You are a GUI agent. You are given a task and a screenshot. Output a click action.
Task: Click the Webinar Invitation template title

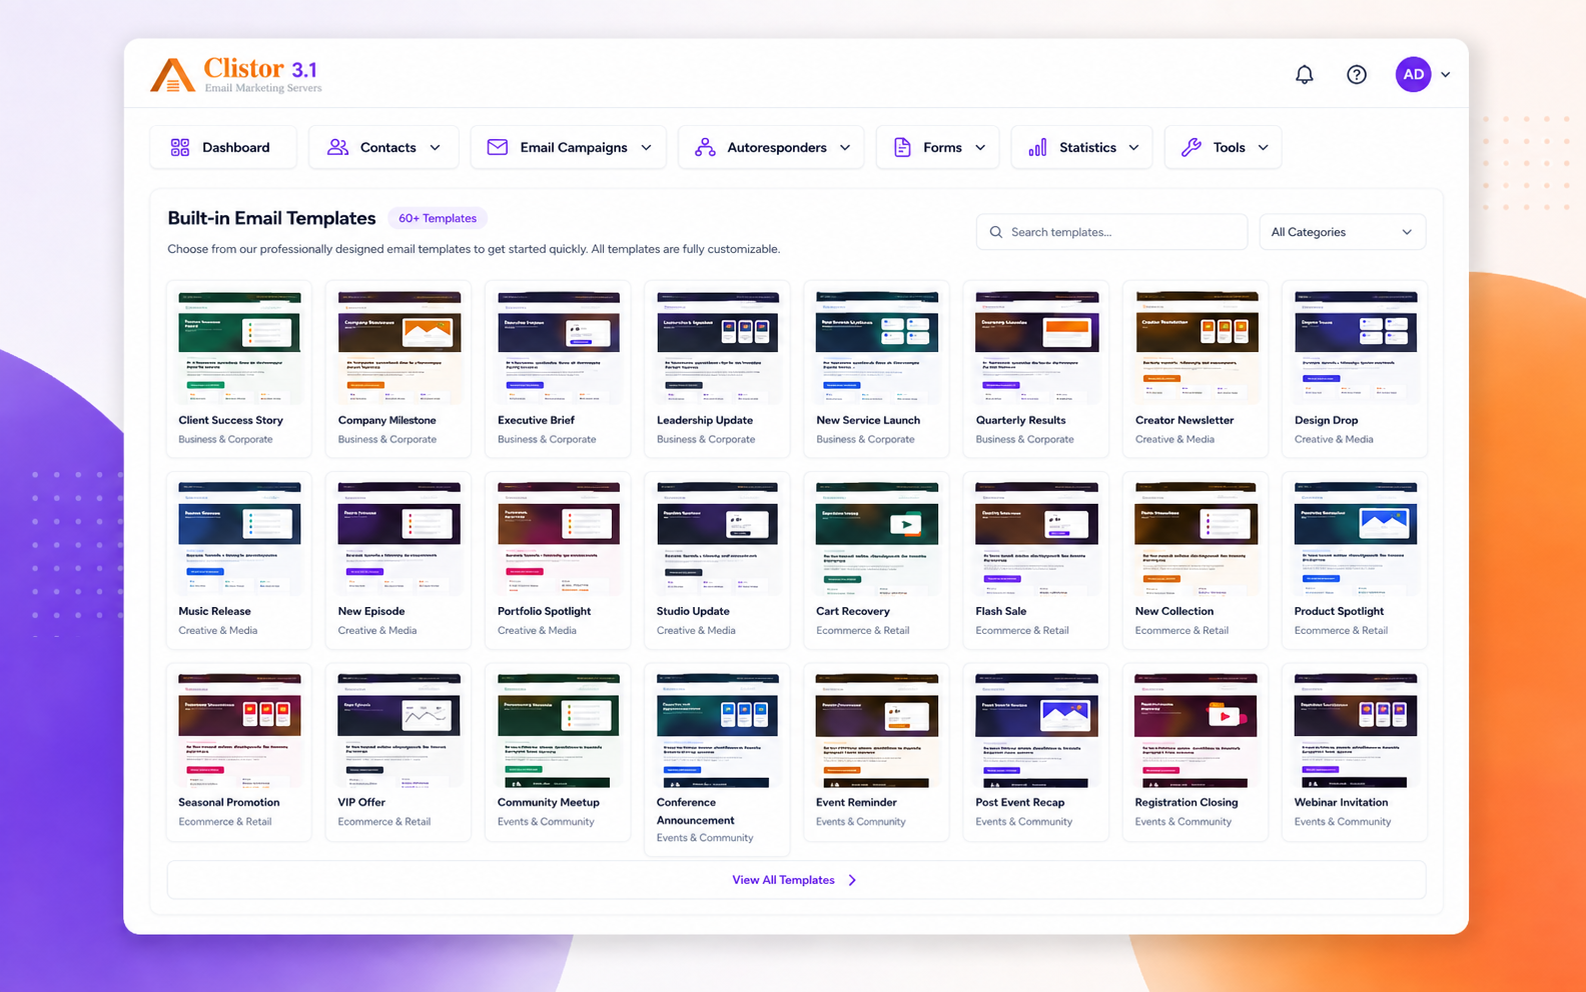point(1341,802)
